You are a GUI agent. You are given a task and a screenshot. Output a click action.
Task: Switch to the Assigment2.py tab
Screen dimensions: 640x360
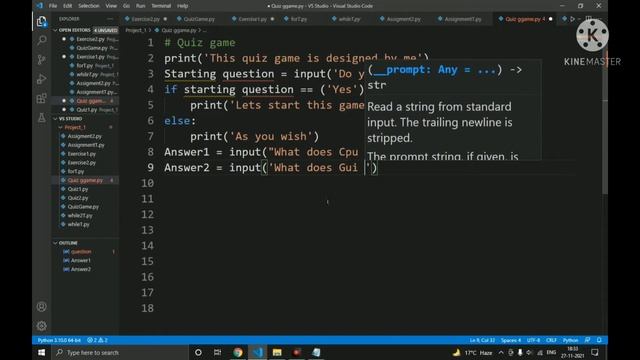click(403, 19)
